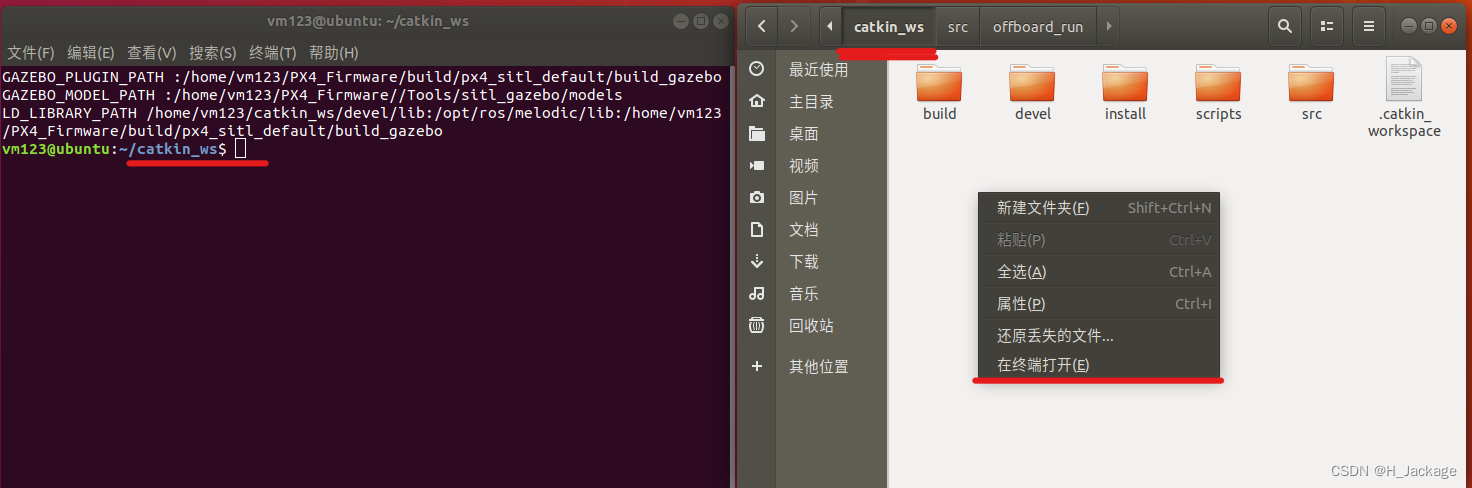Click the downloads arrow icon in sidebar
The height and width of the screenshot is (488, 1472).
pos(757,261)
